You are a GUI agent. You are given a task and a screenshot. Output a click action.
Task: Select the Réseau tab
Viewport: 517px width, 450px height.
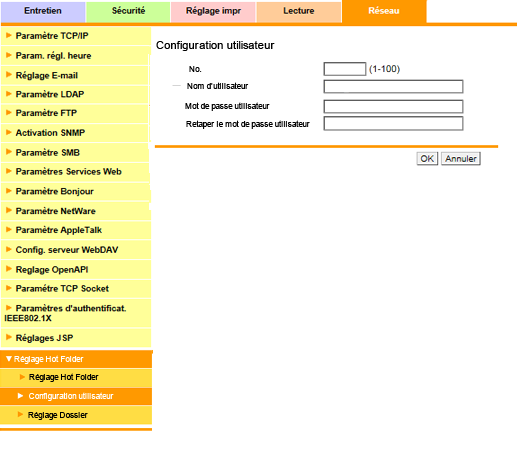tap(384, 11)
